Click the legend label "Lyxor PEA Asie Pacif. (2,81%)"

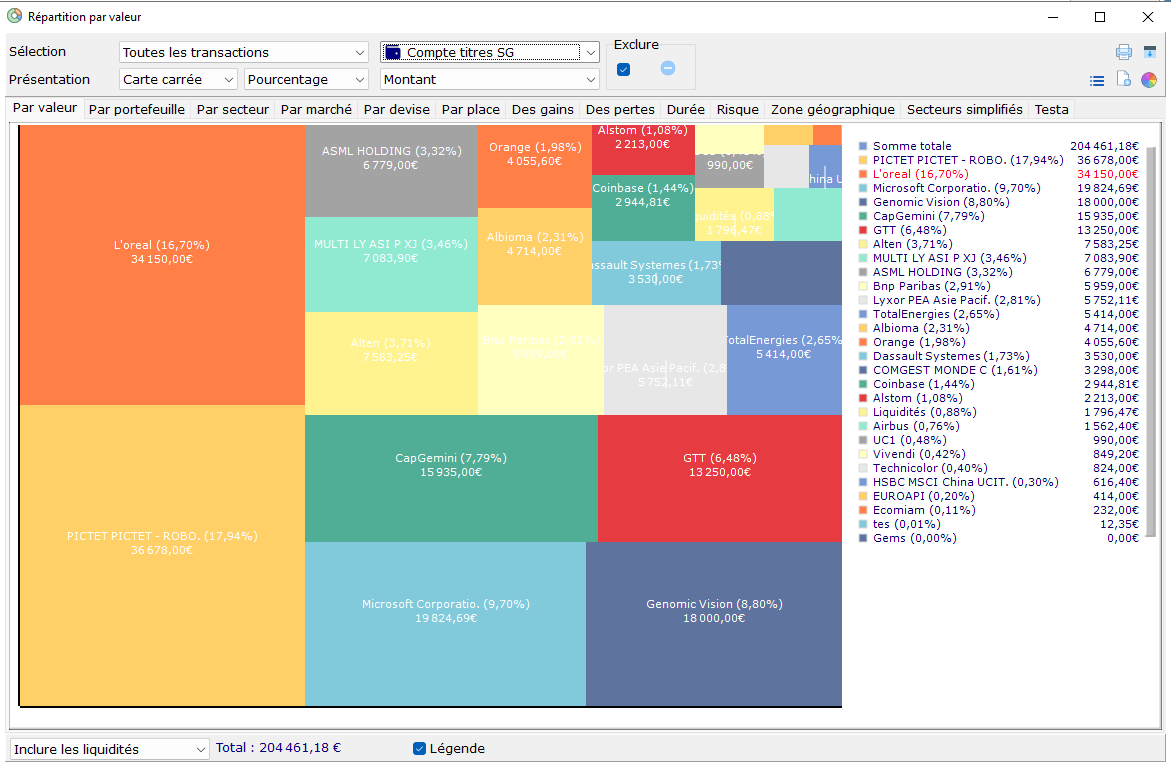point(957,300)
